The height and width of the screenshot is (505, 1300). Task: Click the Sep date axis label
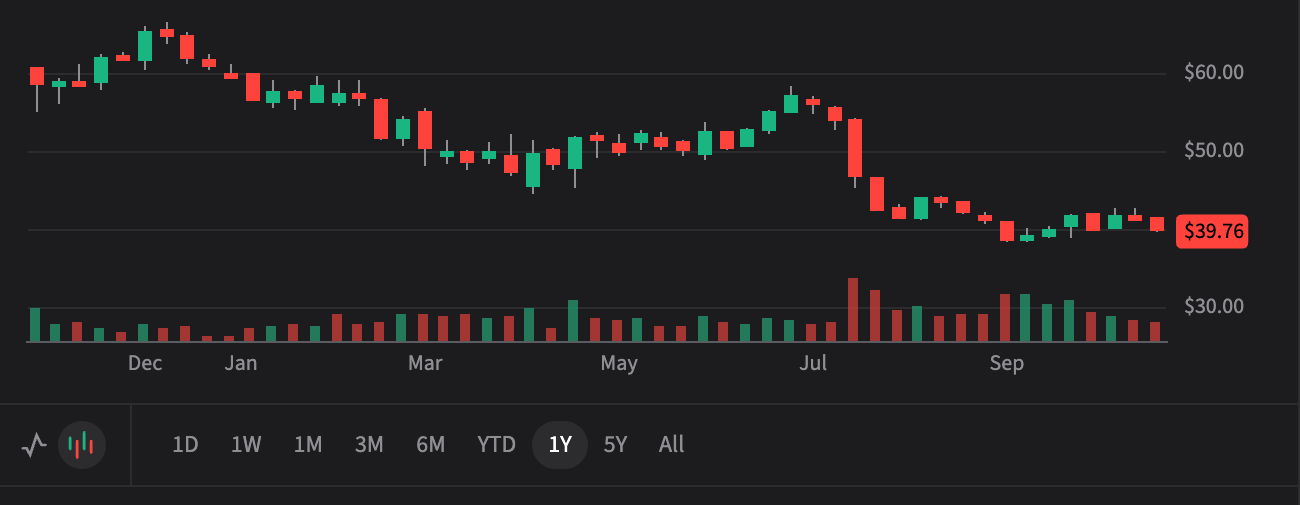[1007, 364]
